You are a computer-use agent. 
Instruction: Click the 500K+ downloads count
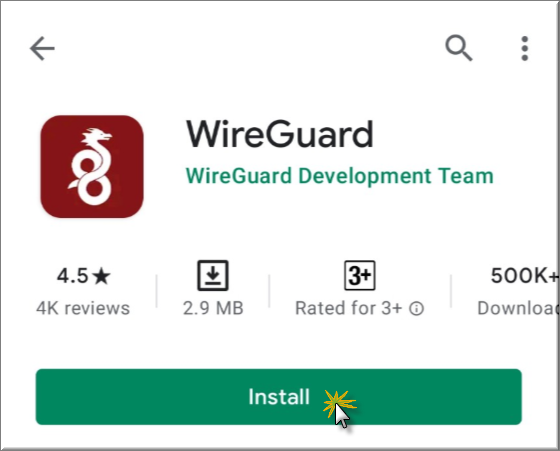coord(525,276)
